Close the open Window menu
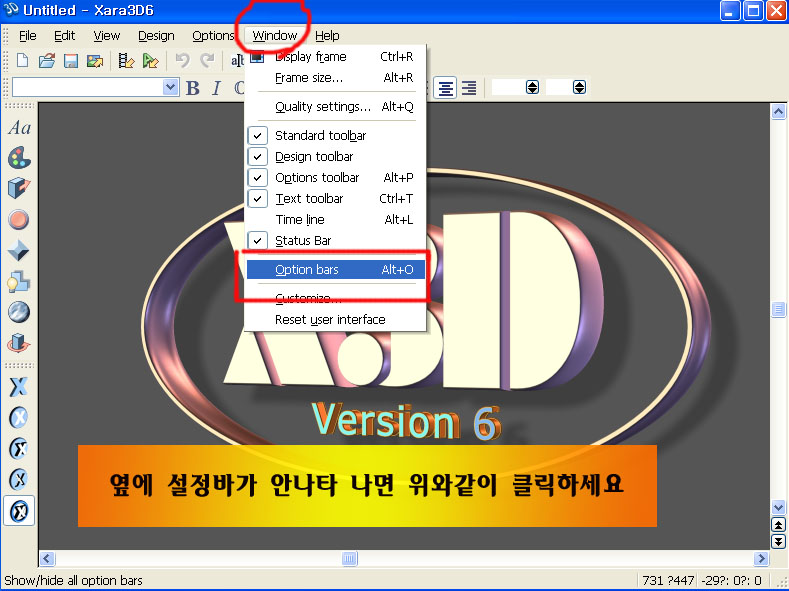This screenshot has width=789, height=591. tap(275, 36)
